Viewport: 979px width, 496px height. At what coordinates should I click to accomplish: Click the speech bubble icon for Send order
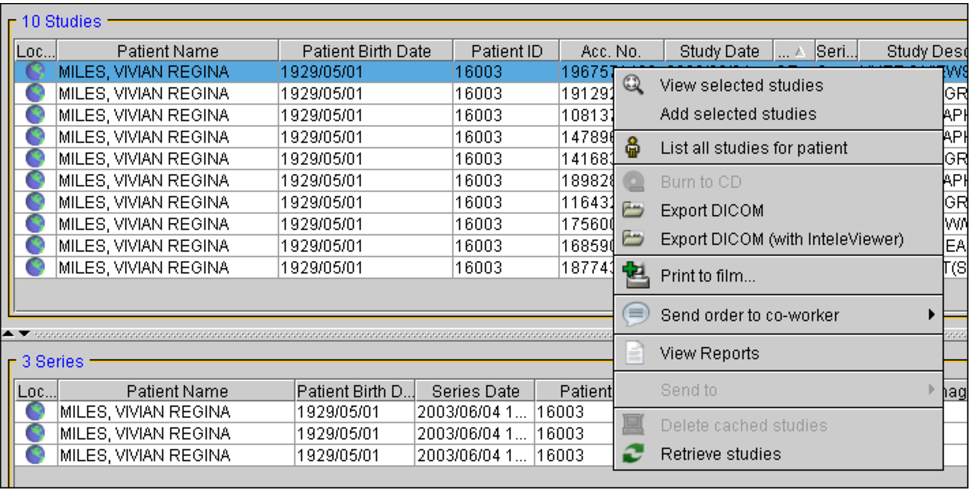click(x=634, y=315)
